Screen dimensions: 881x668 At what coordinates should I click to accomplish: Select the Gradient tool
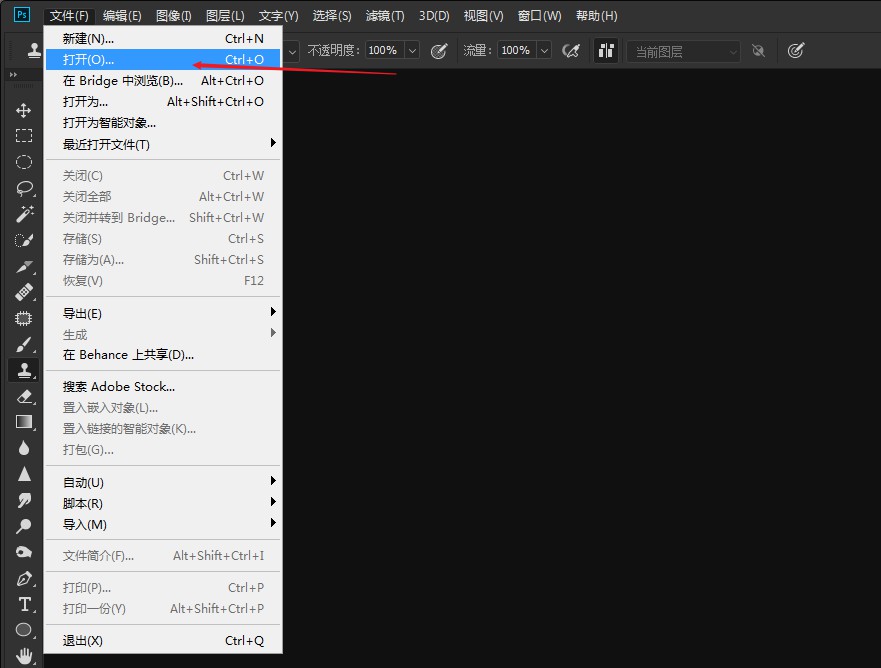pyautogui.click(x=24, y=422)
